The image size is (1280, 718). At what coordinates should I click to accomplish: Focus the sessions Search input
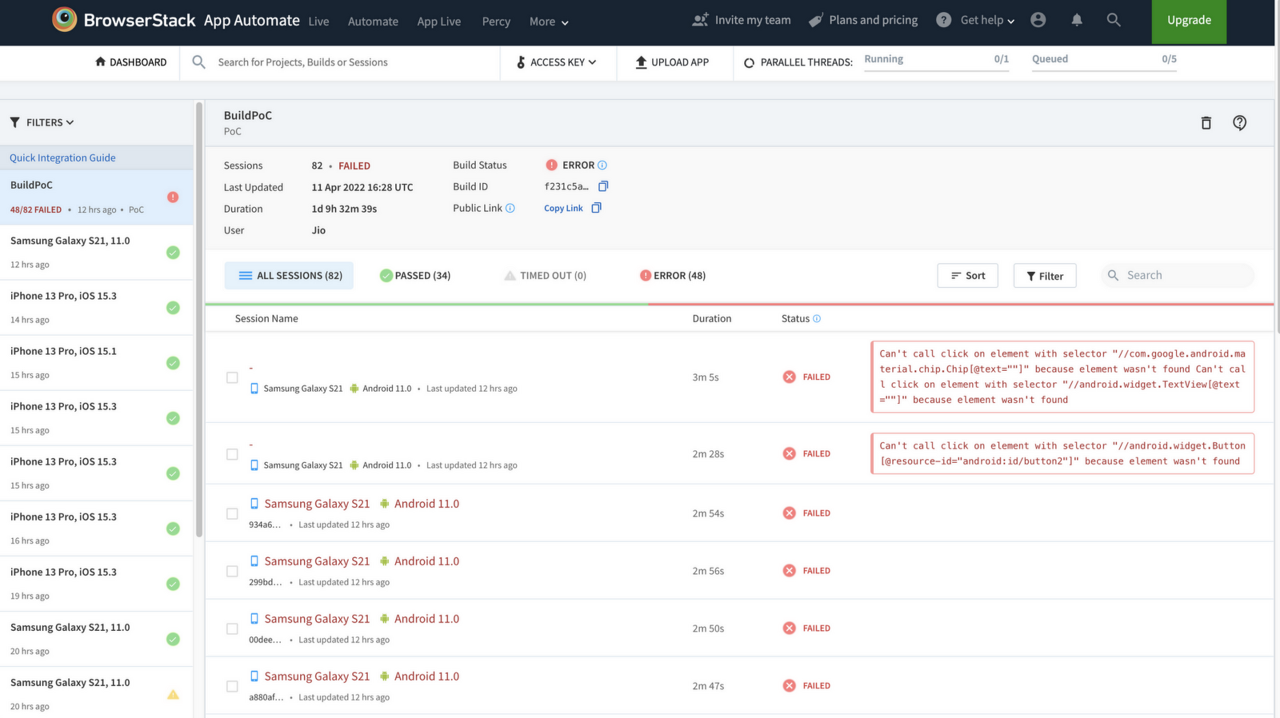[1177, 275]
